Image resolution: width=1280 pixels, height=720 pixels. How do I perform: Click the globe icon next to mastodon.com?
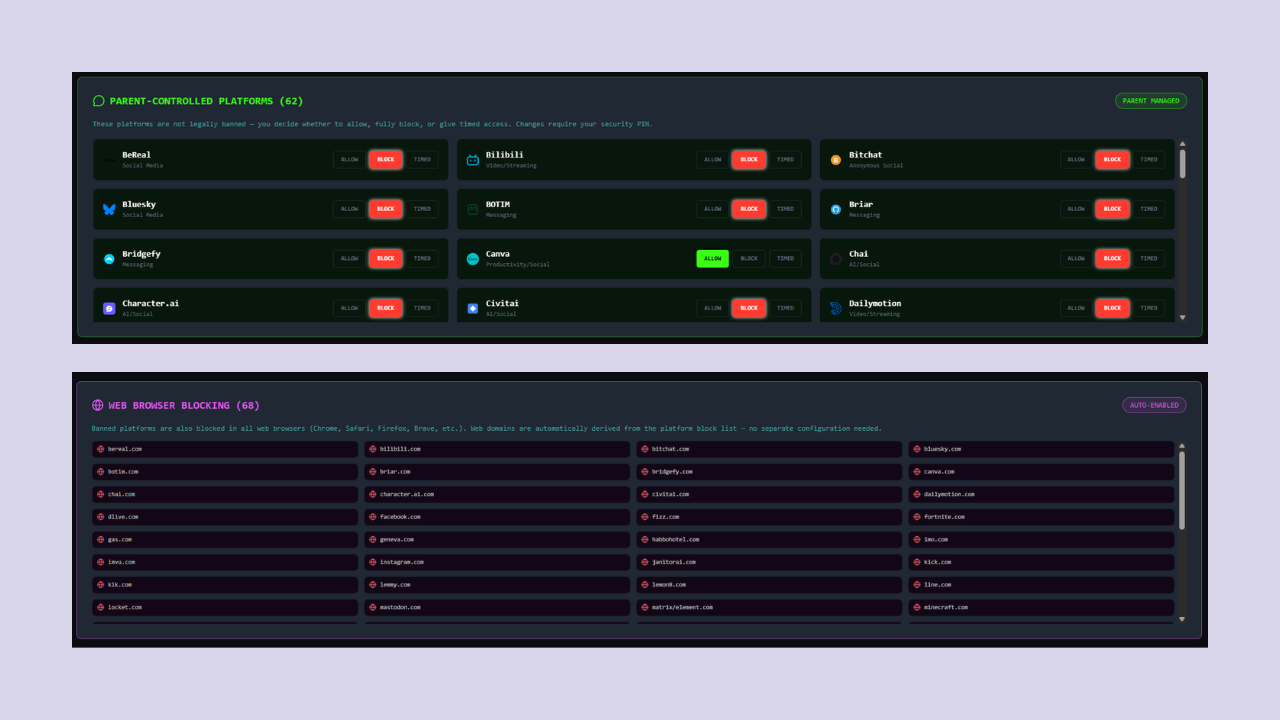pyautogui.click(x=373, y=607)
